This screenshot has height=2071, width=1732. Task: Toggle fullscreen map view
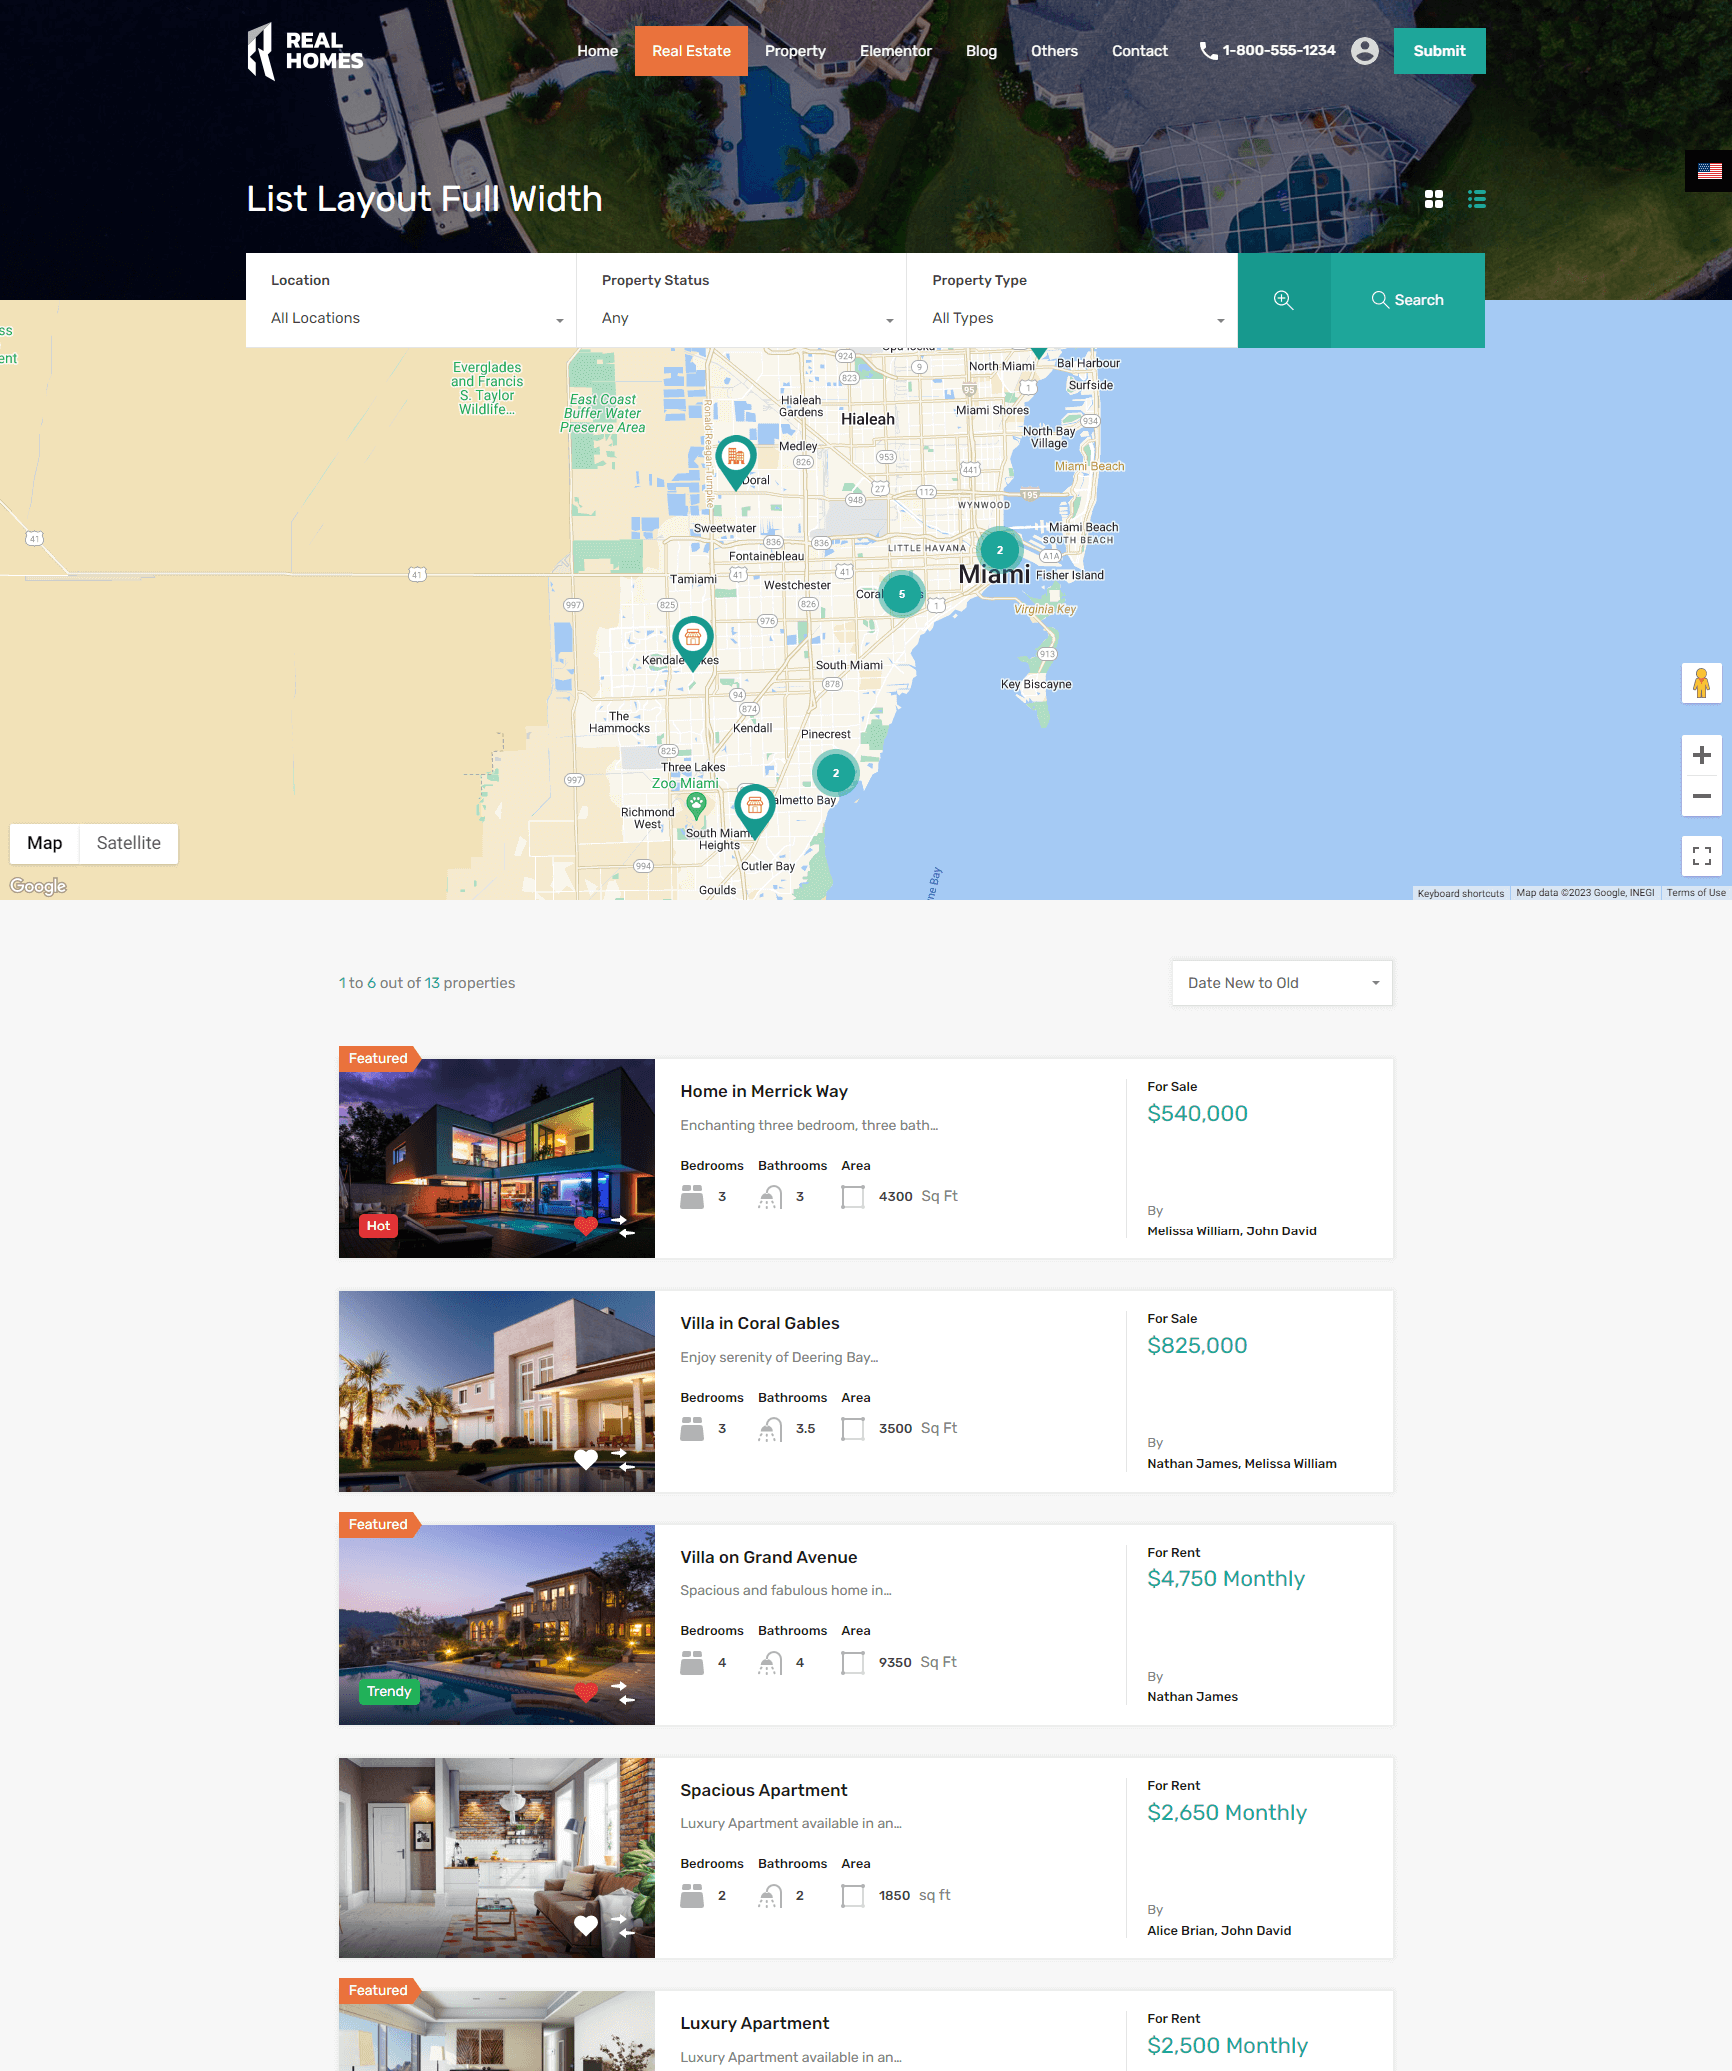pos(1702,856)
